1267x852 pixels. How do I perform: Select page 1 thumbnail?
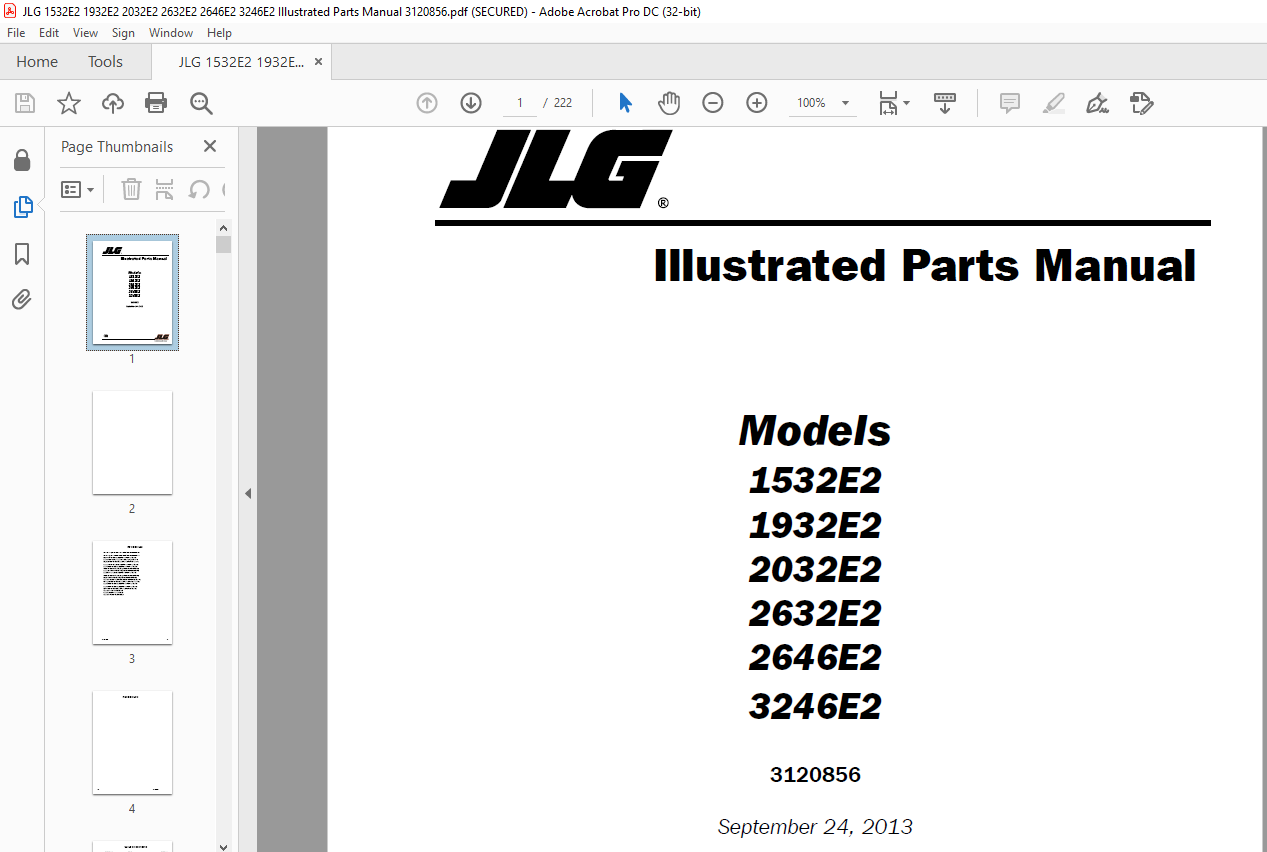pos(132,293)
